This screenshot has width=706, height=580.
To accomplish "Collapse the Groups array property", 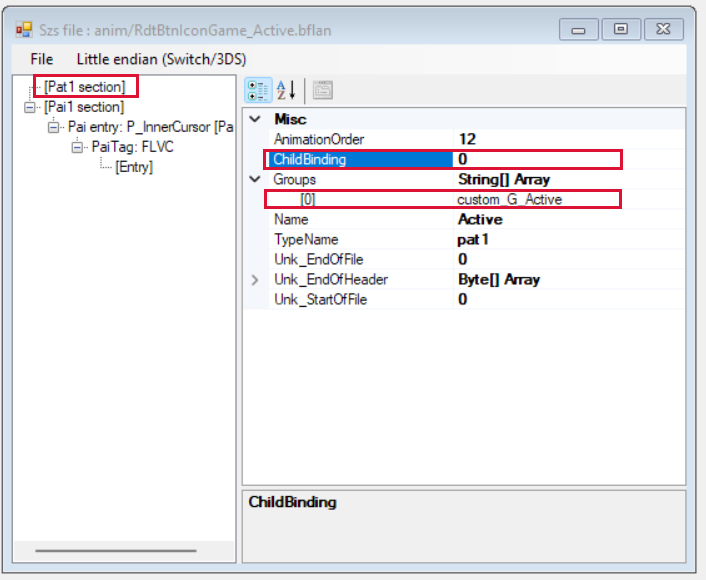I will click(x=255, y=179).
